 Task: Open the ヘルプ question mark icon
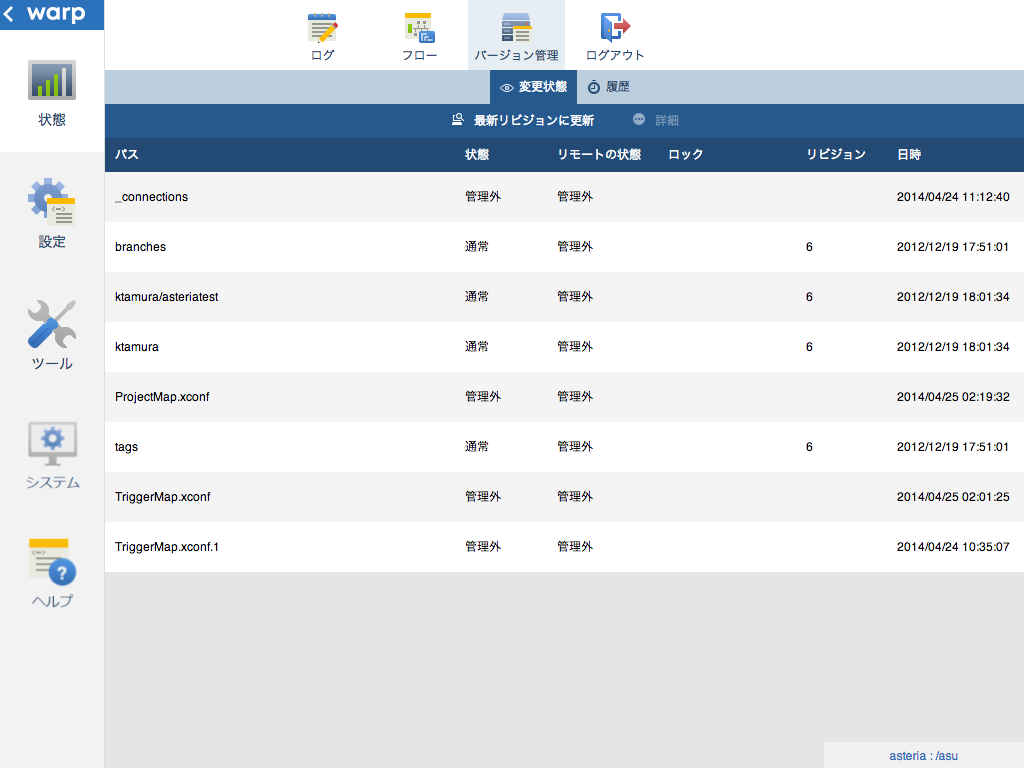pos(52,562)
